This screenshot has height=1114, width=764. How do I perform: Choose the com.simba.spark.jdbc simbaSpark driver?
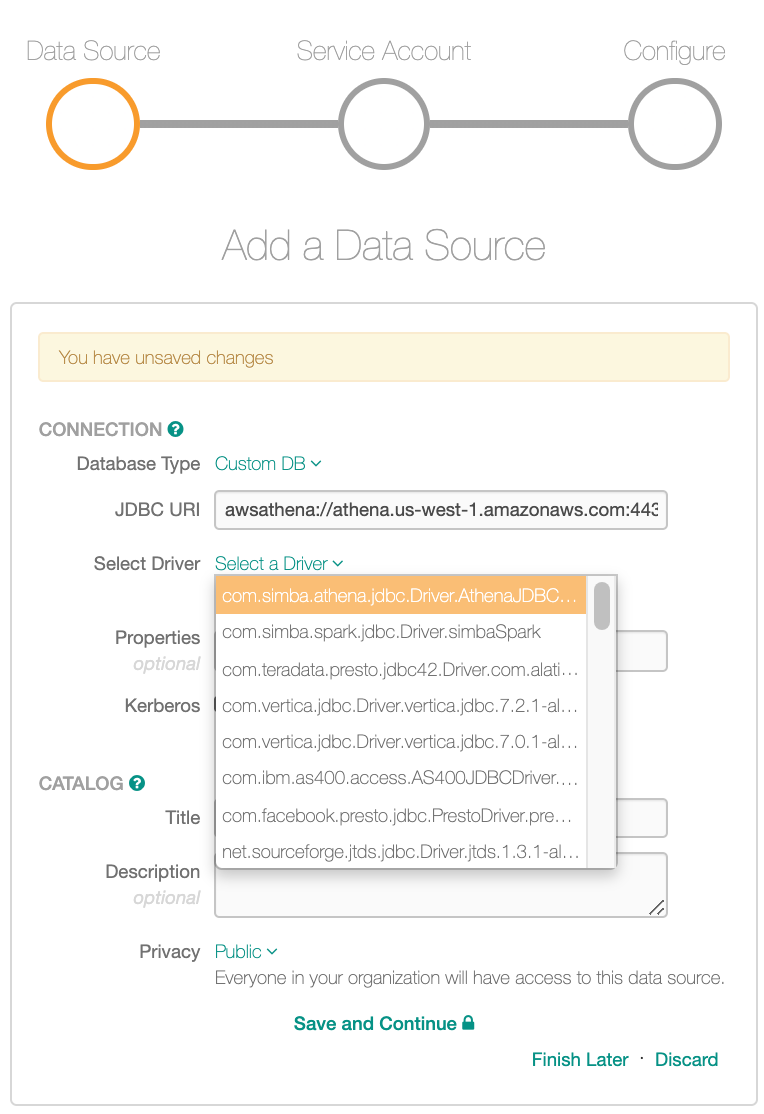coord(401,632)
